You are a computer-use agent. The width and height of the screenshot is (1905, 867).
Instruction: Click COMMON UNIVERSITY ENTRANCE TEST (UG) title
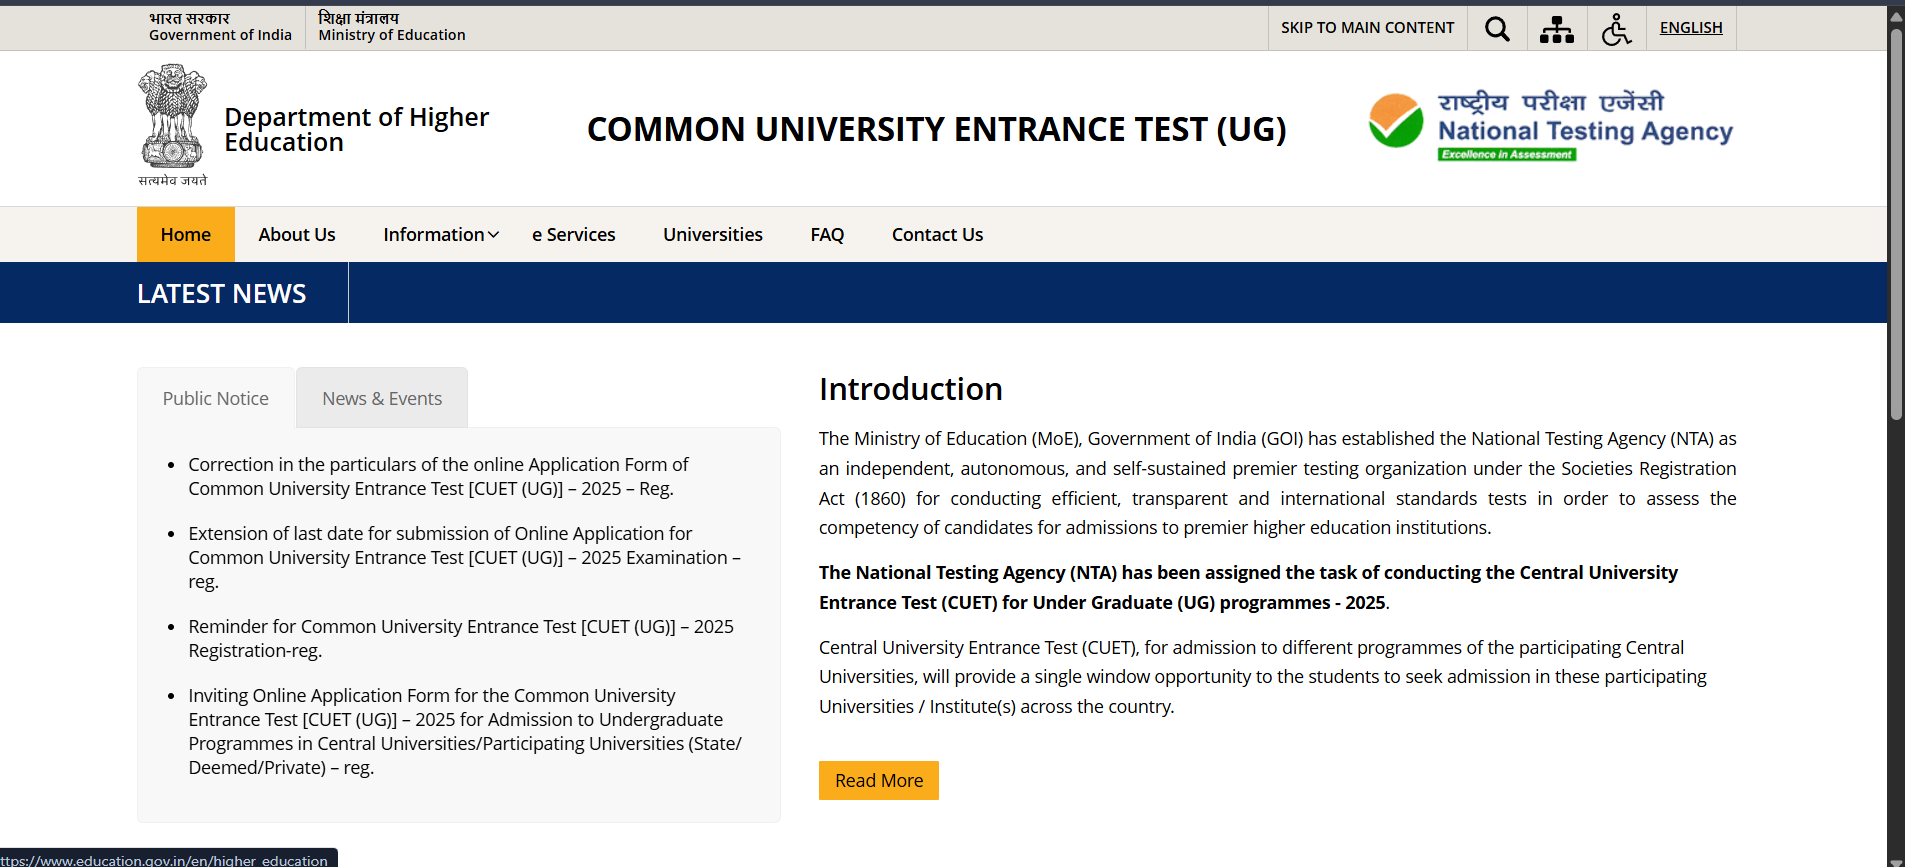937,129
